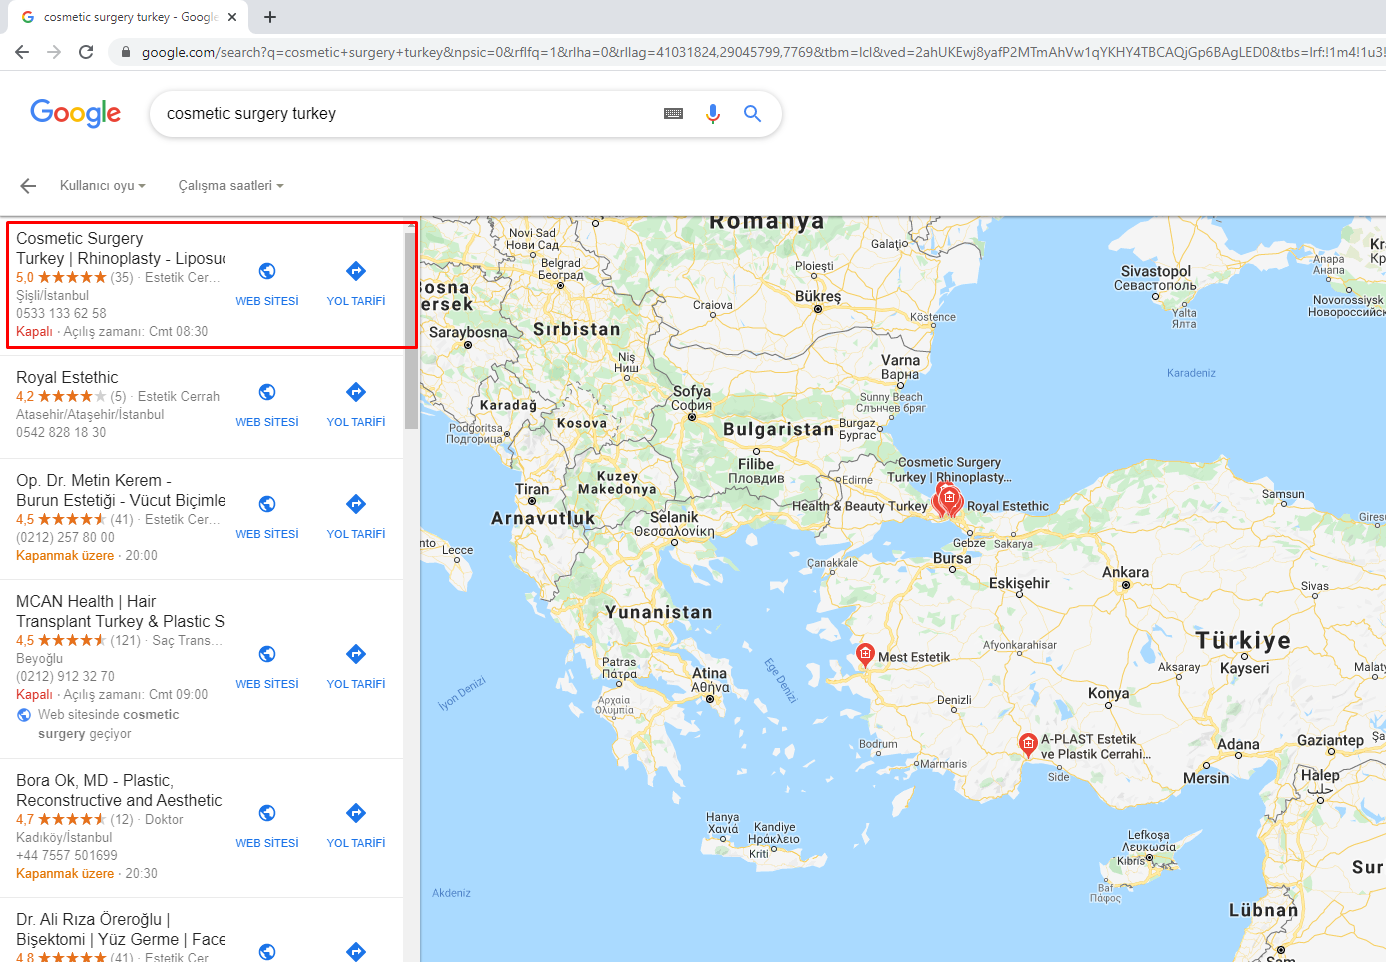Open website icon for MCAN Health

(267, 654)
